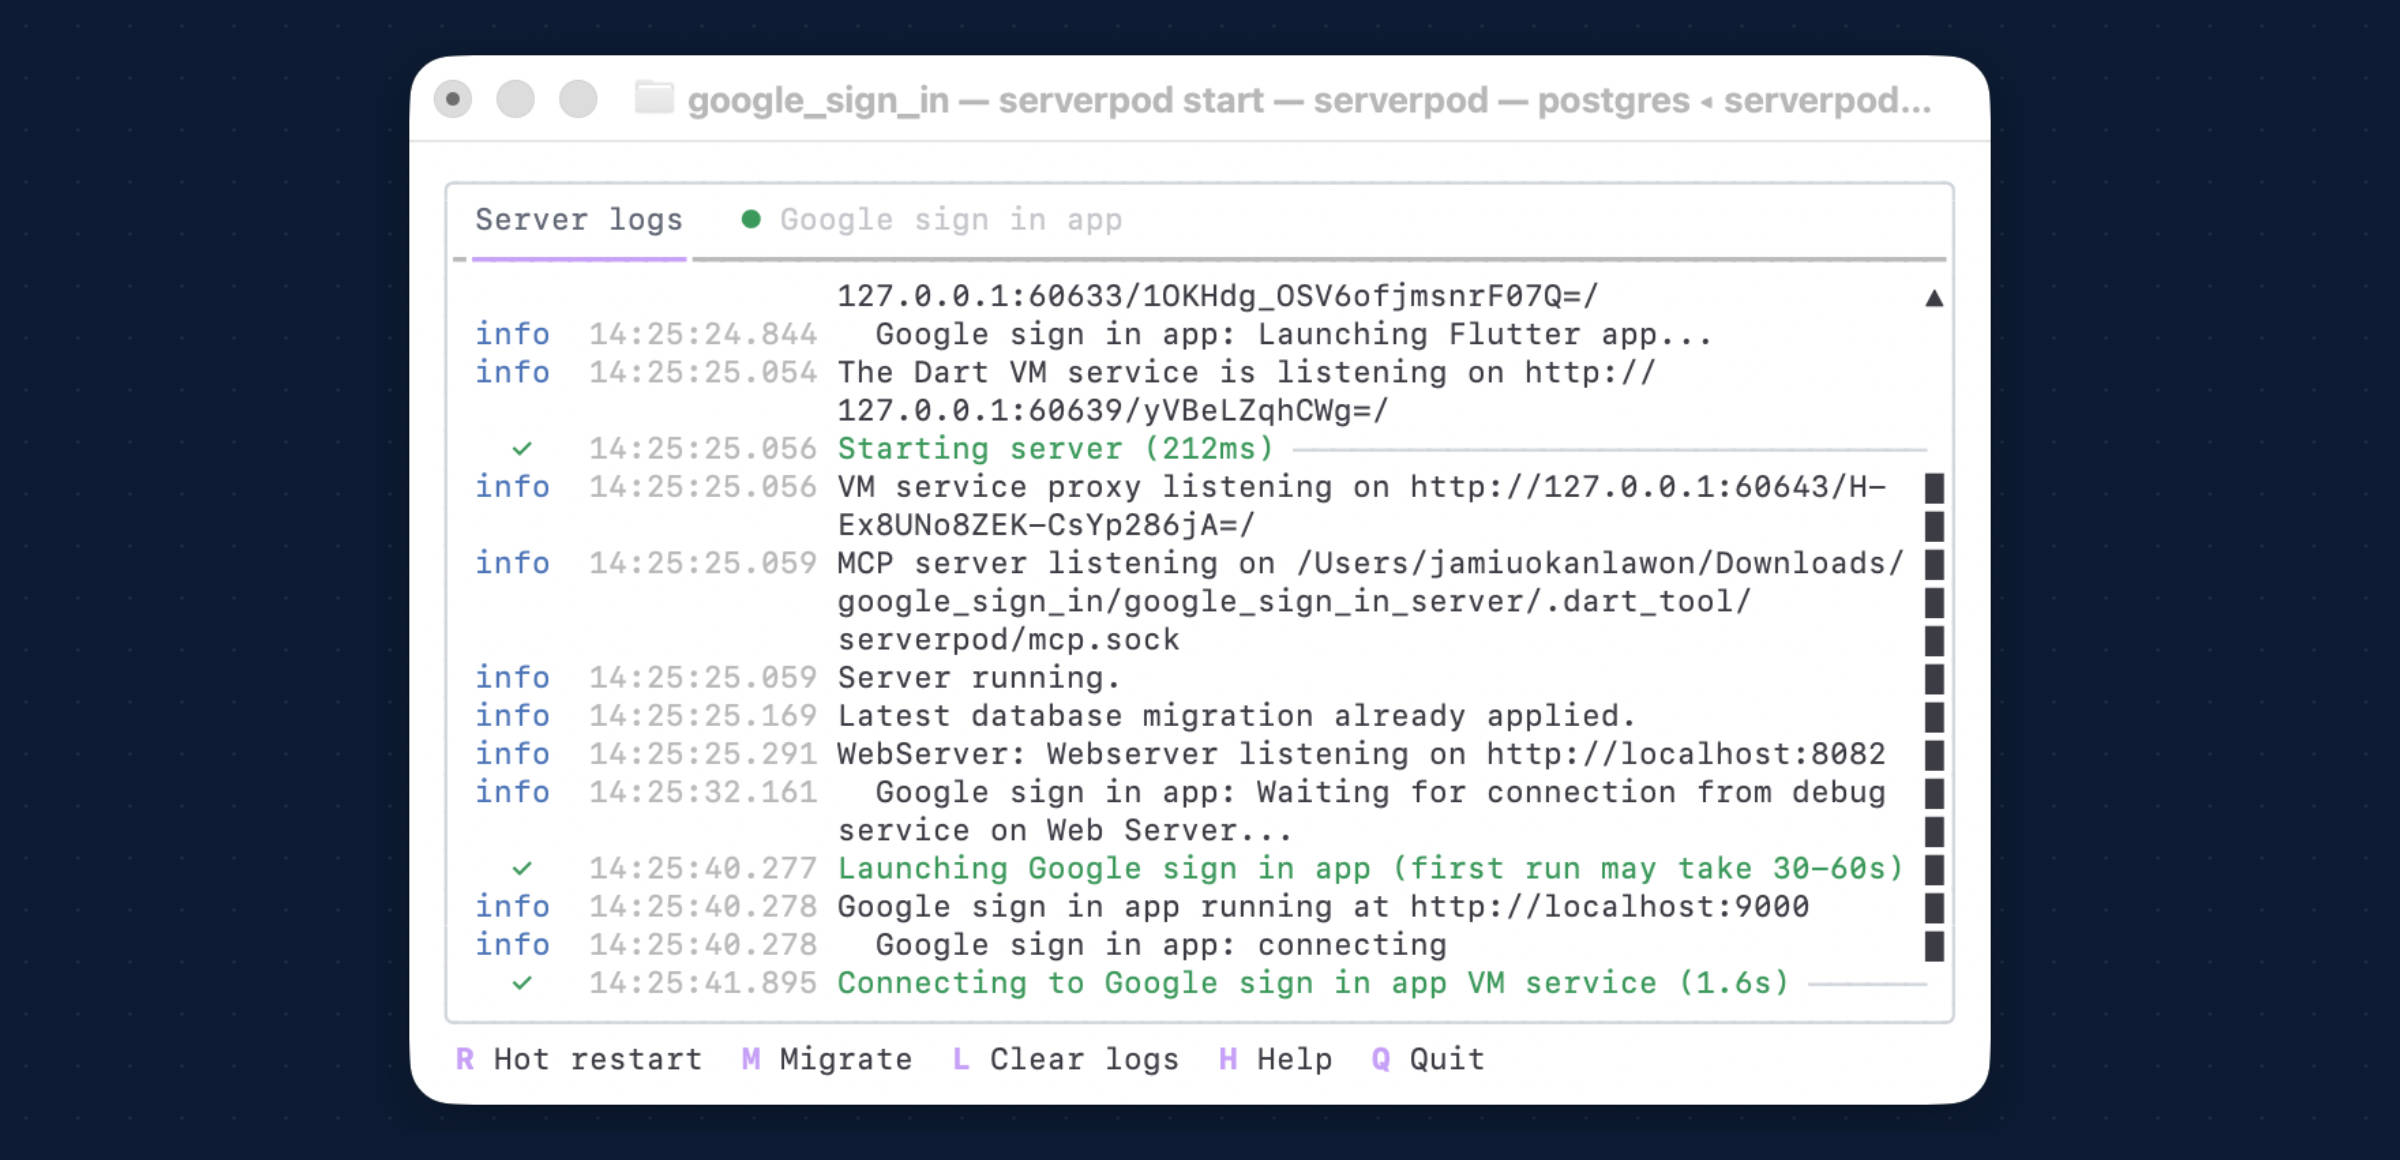The image size is (2400, 1160).
Task: Switch to the Server logs tab
Action: pos(579,219)
